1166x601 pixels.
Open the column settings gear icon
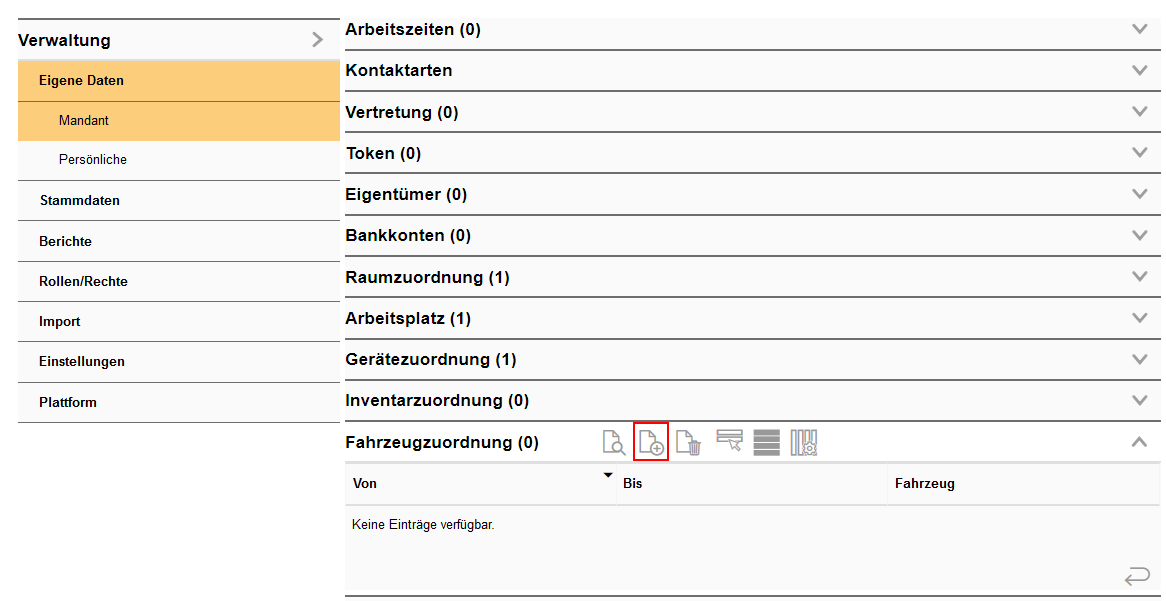click(x=803, y=442)
